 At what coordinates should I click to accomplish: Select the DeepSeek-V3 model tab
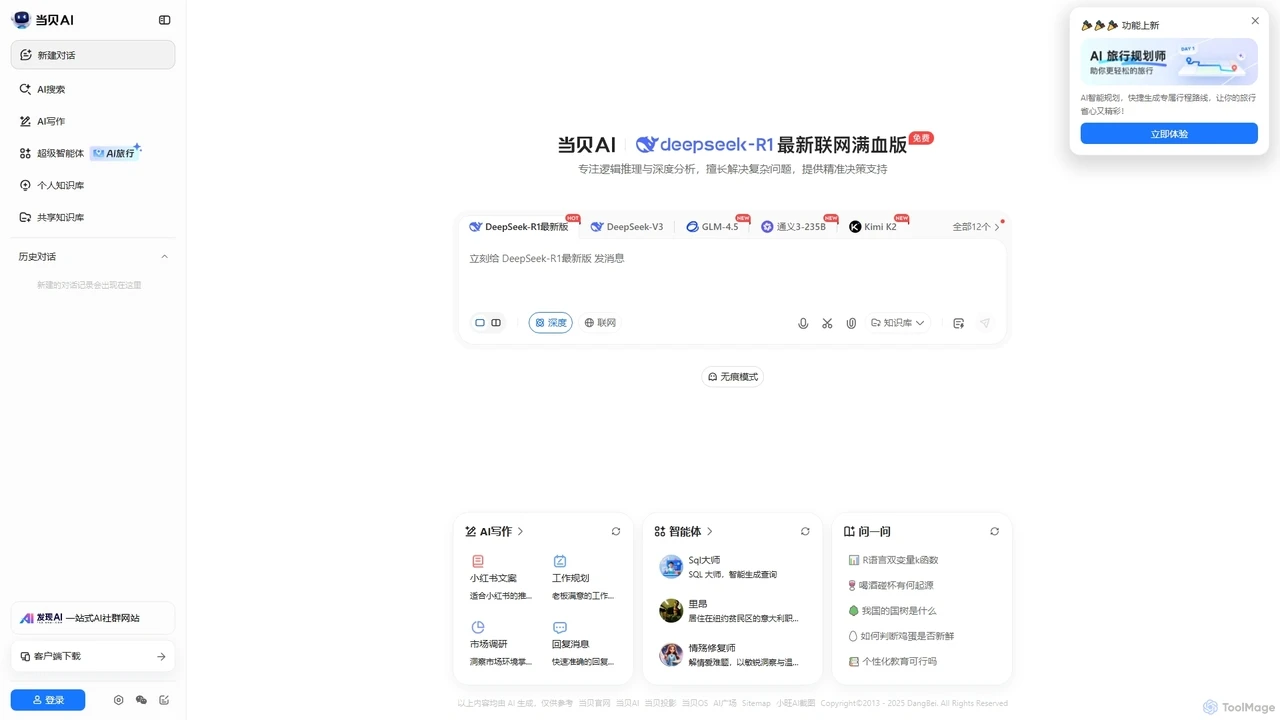[627, 227]
